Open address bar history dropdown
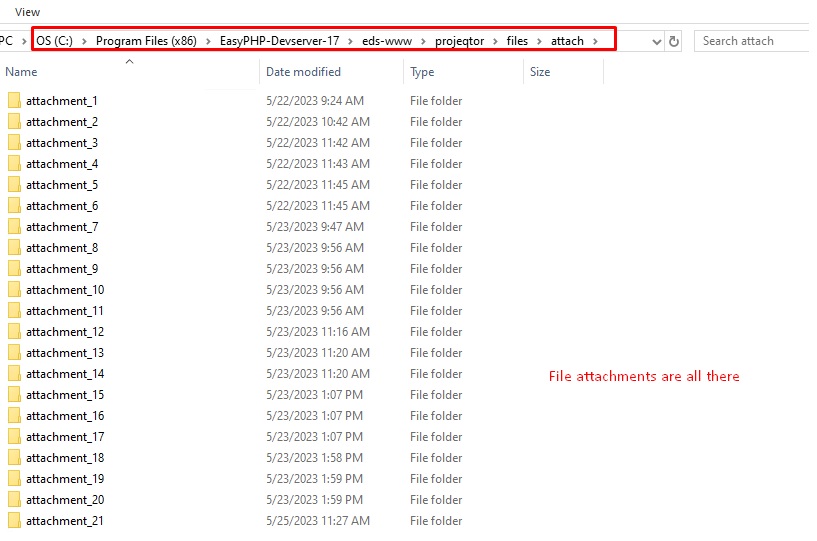 [x=657, y=42]
